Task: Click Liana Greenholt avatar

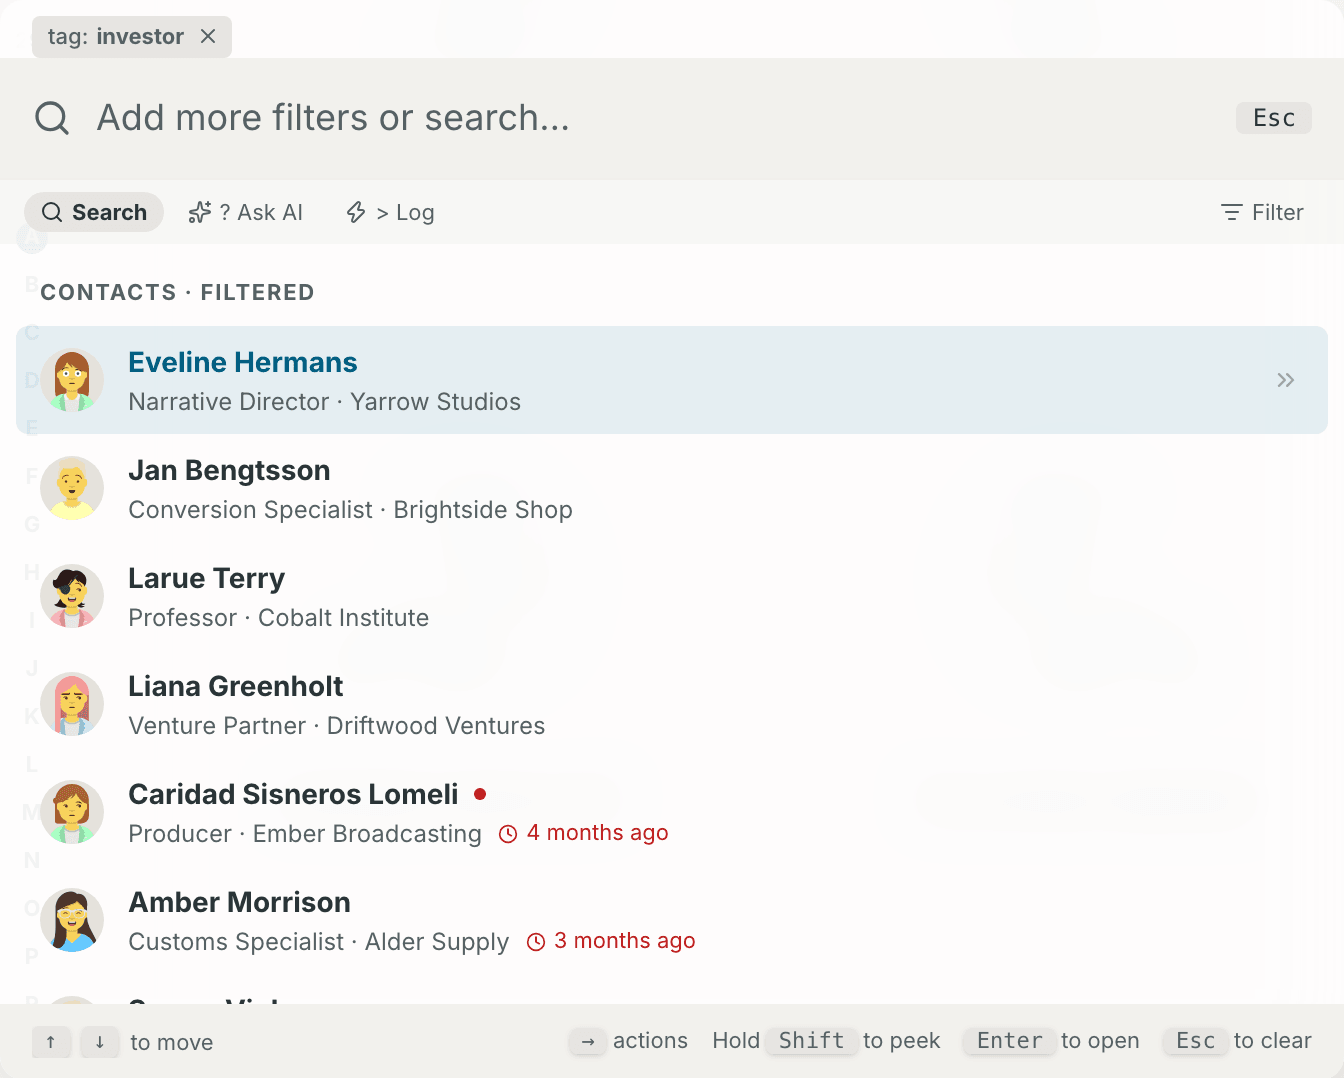Action: 72,704
